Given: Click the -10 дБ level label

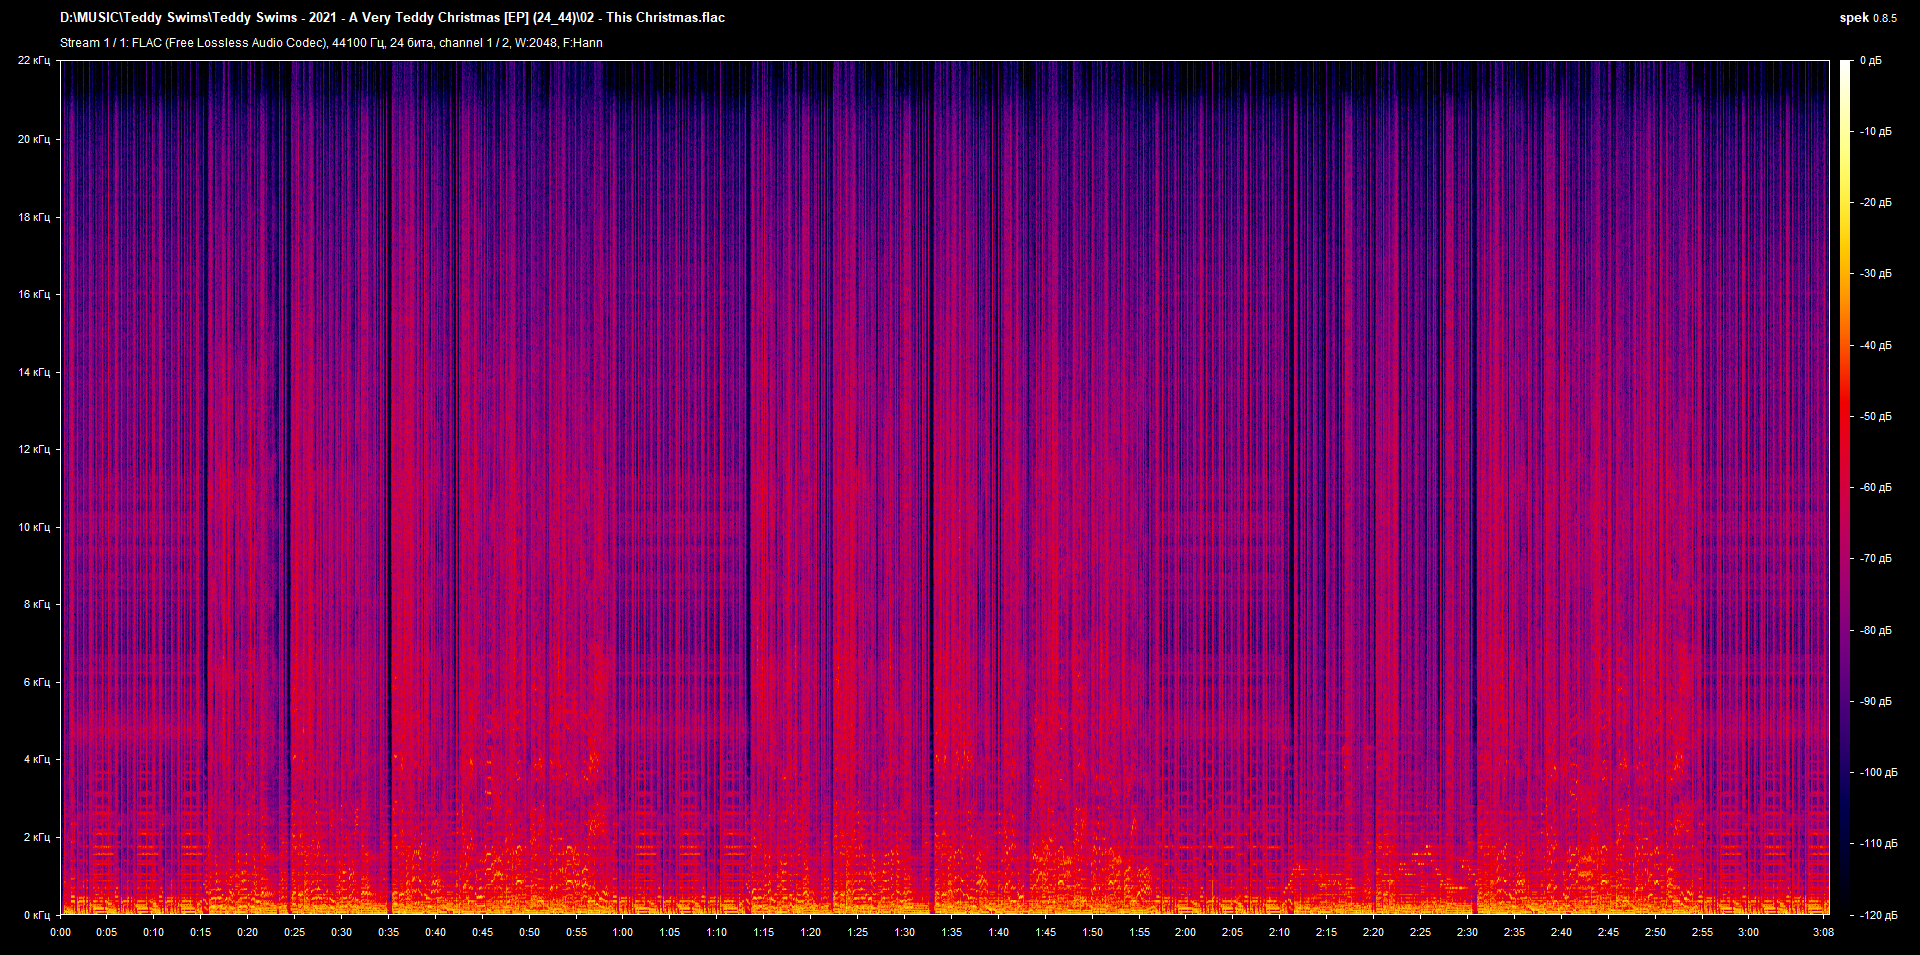Looking at the screenshot, I should tap(1874, 131).
